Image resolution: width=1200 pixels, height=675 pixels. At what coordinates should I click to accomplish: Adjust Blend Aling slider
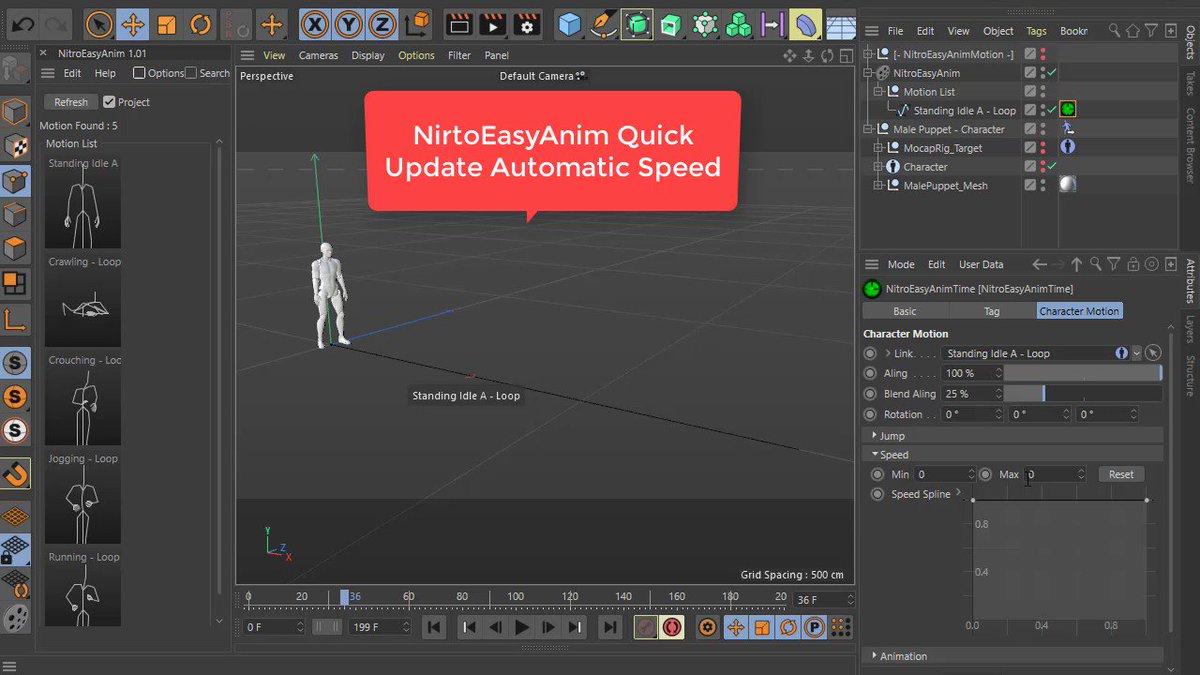tap(1083, 394)
